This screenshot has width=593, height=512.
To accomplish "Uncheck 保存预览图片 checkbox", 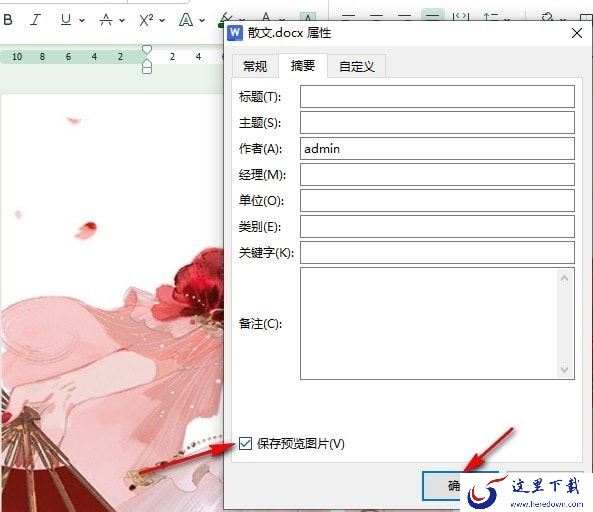I will tap(245, 443).
